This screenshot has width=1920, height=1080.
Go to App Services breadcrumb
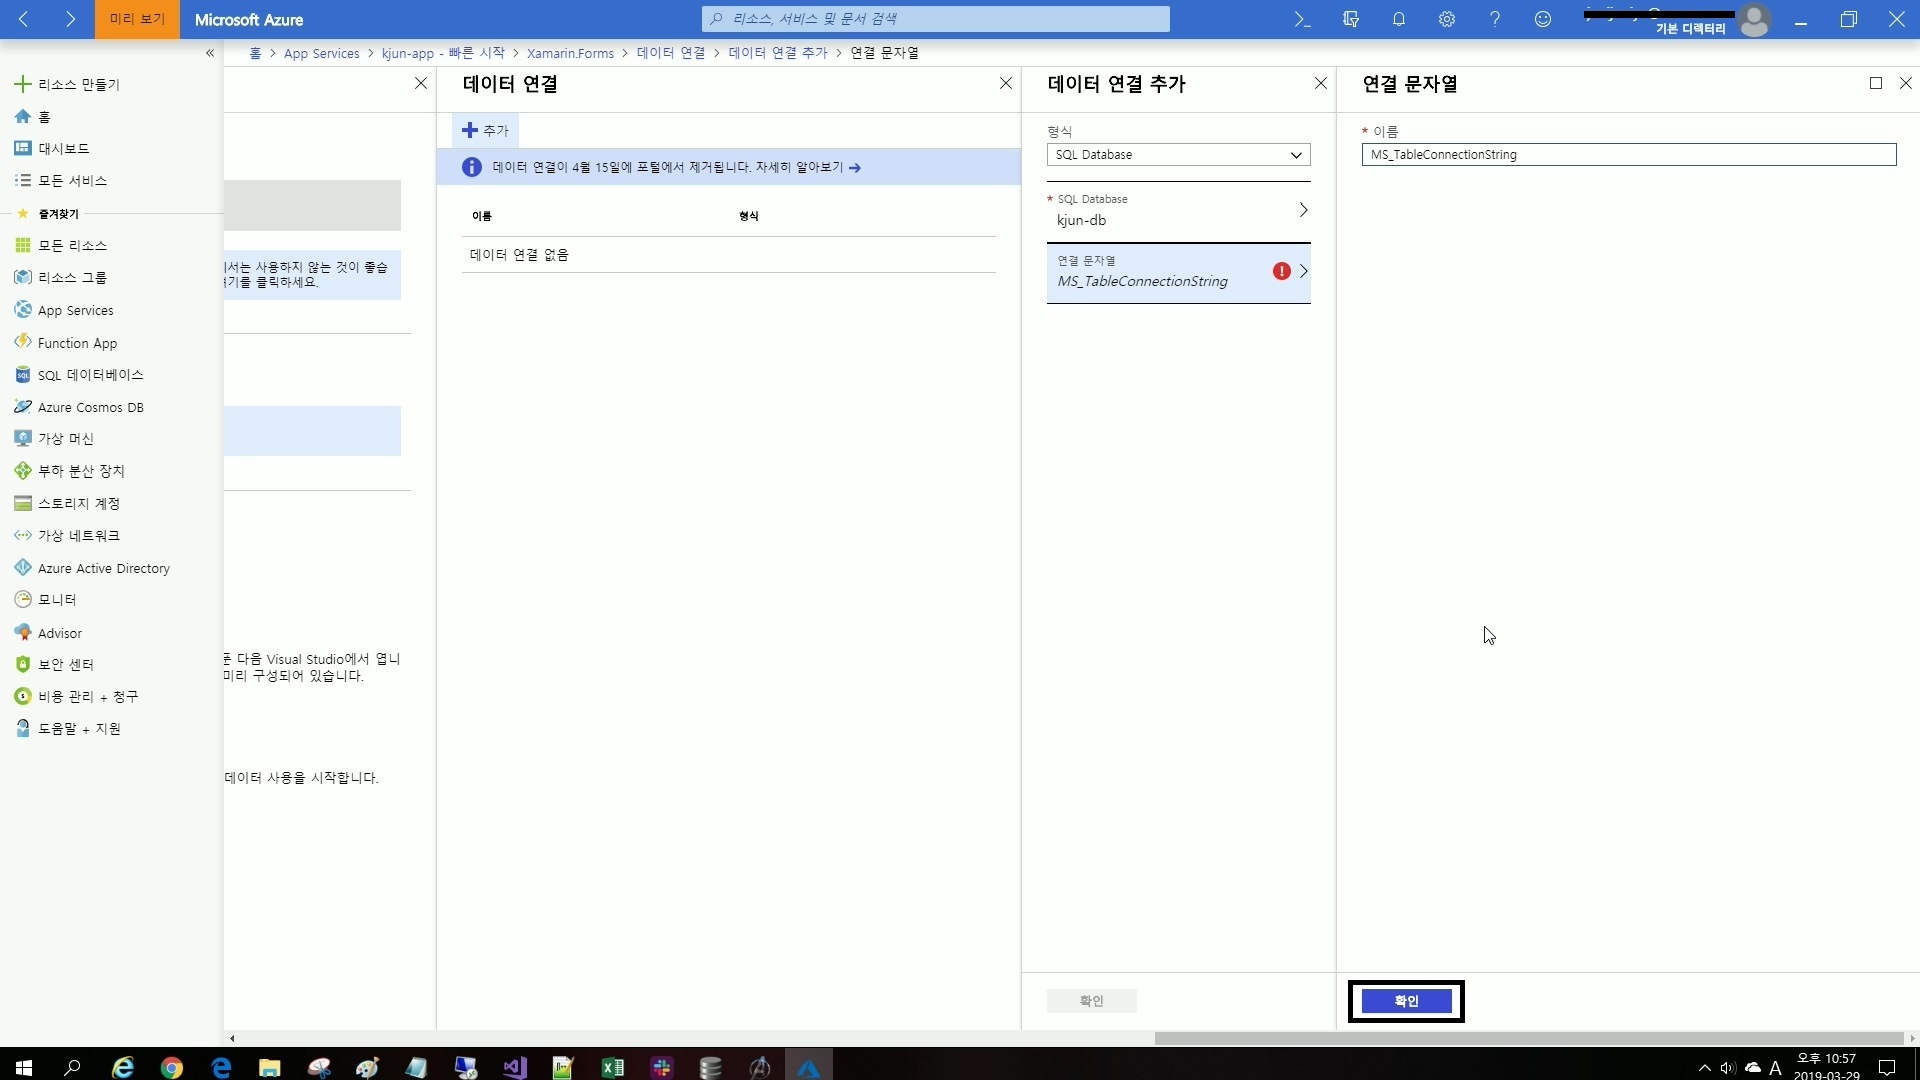click(321, 53)
